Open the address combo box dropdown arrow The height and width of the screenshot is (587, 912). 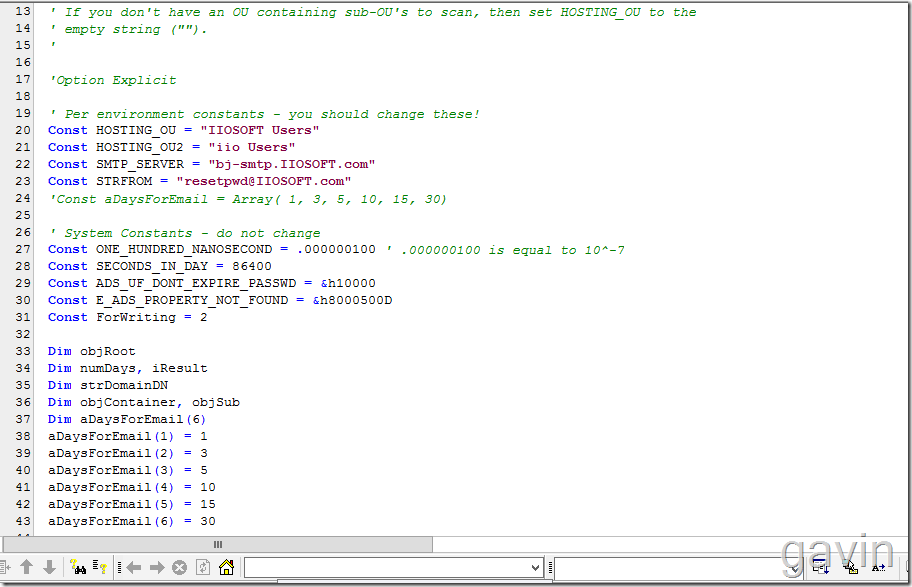[x=535, y=568]
